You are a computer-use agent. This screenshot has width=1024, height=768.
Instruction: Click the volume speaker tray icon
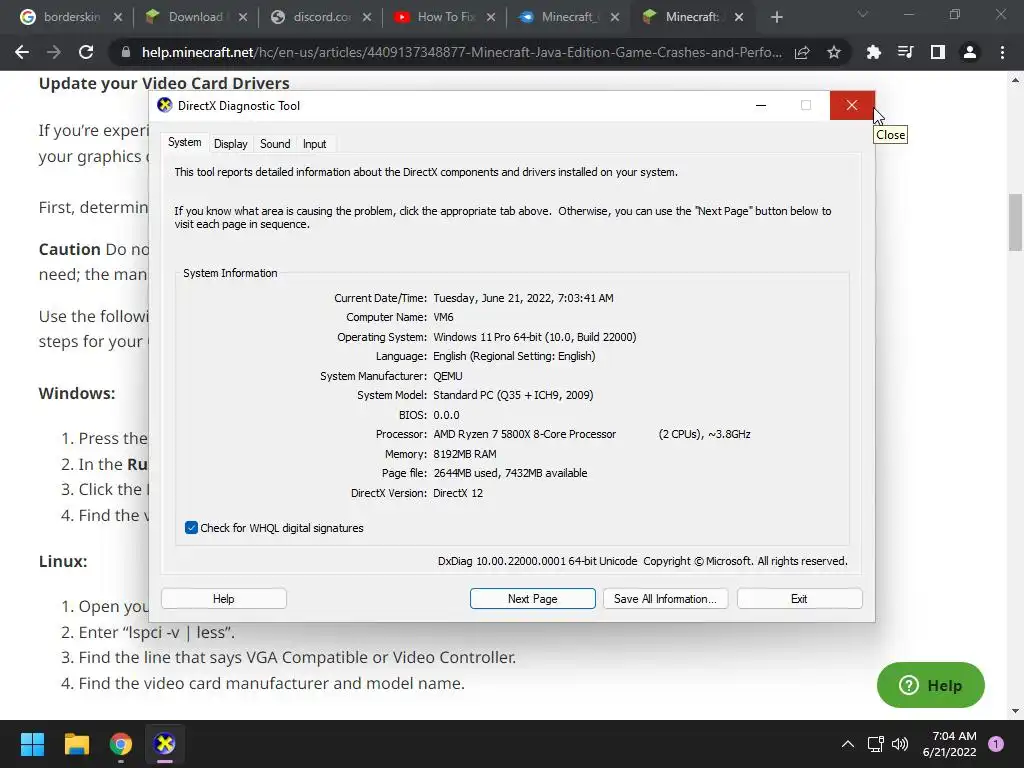point(900,744)
